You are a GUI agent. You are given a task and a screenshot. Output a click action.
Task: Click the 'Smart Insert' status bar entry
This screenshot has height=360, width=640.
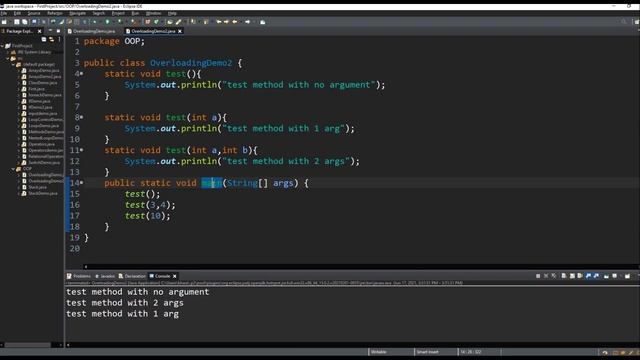pyautogui.click(x=428, y=352)
